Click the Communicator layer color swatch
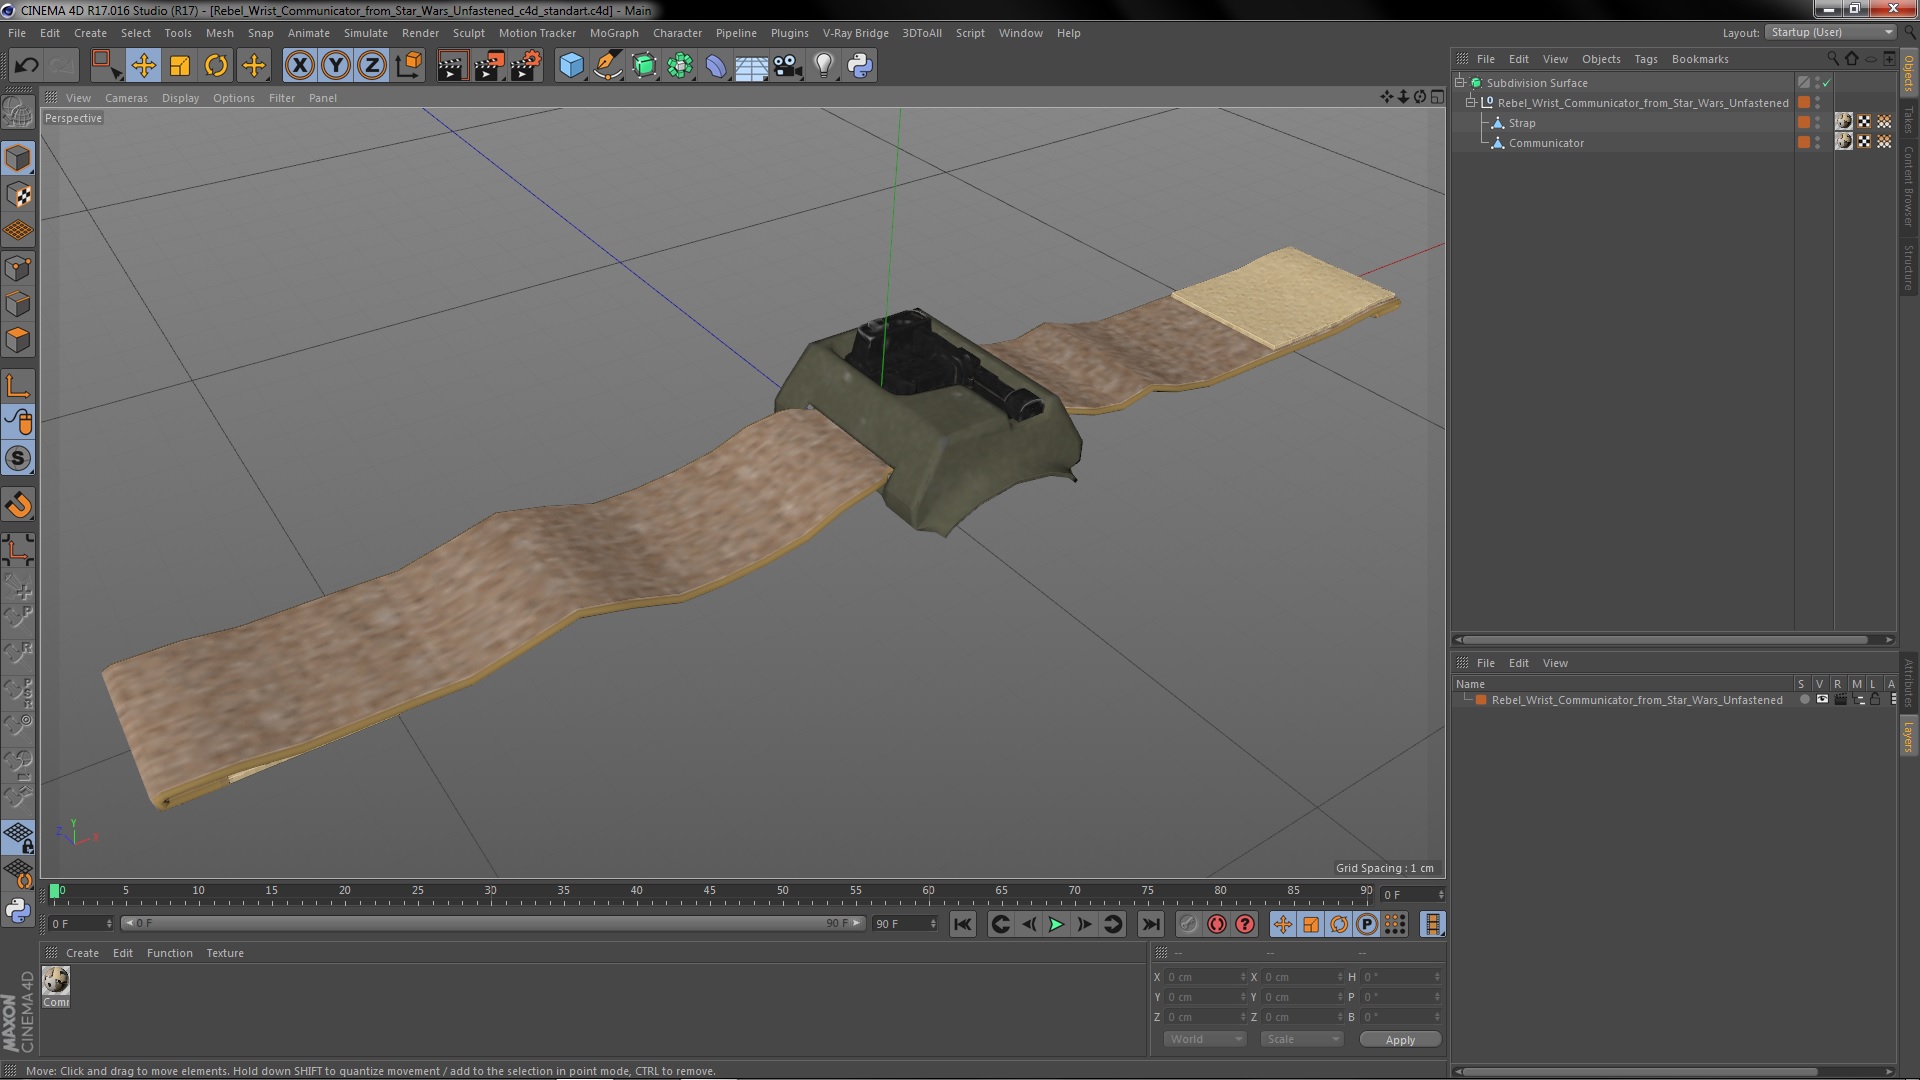Image resolution: width=1920 pixels, height=1080 pixels. tap(1804, 143)
